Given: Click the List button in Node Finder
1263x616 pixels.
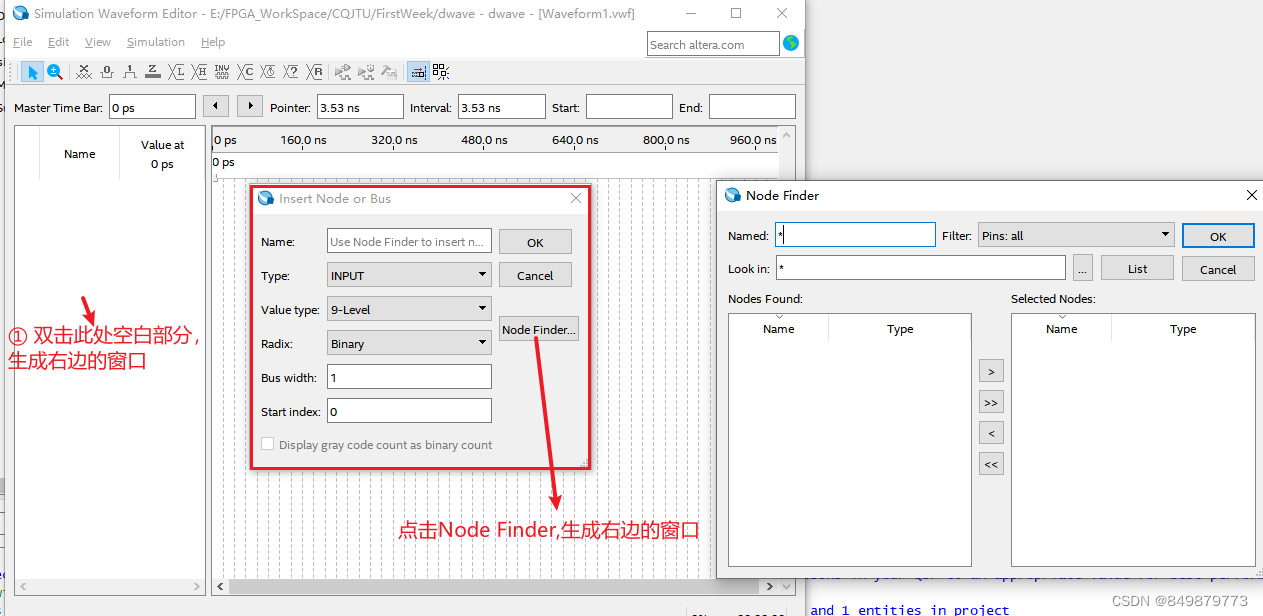Looking at the screenshot, I should click(x=1137, y=268).
